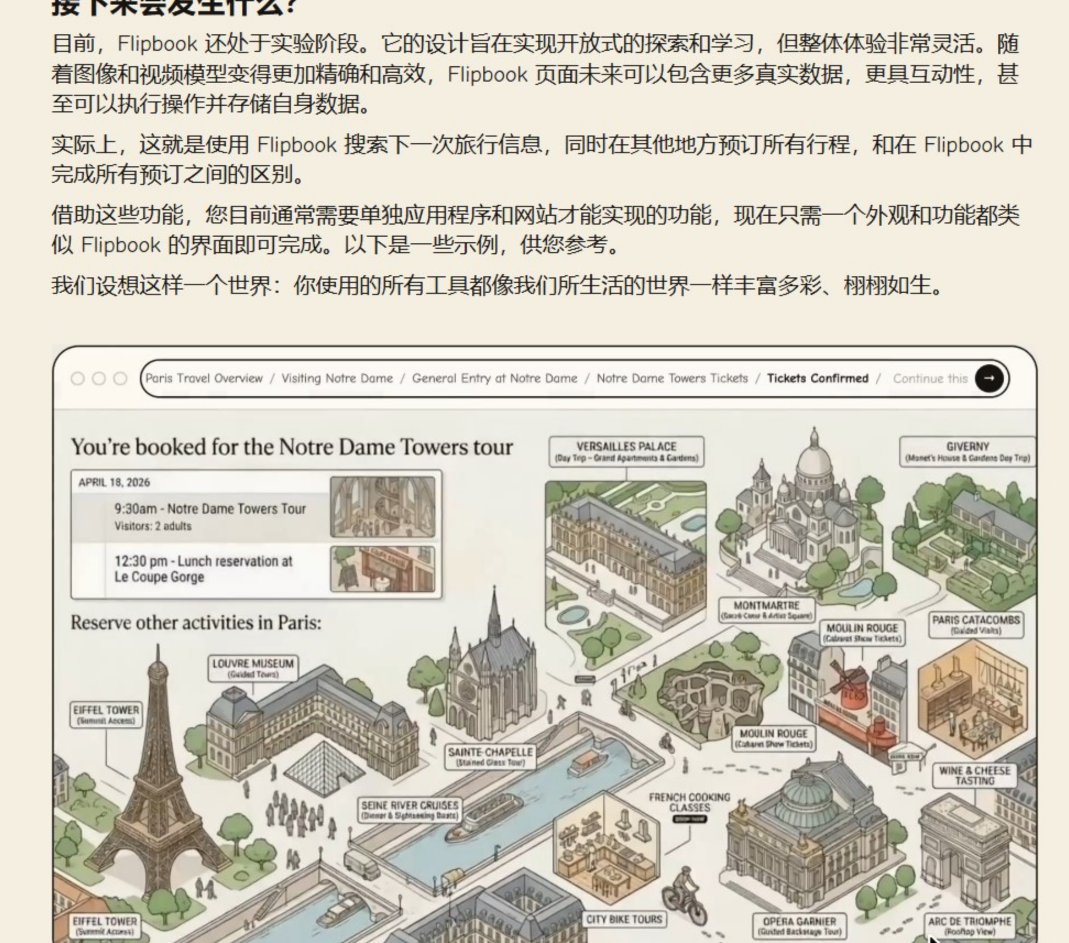Click the 'Continue this' prompt field
The height and width of the screenshot is (943, 1069).
[x=930, y=379]
